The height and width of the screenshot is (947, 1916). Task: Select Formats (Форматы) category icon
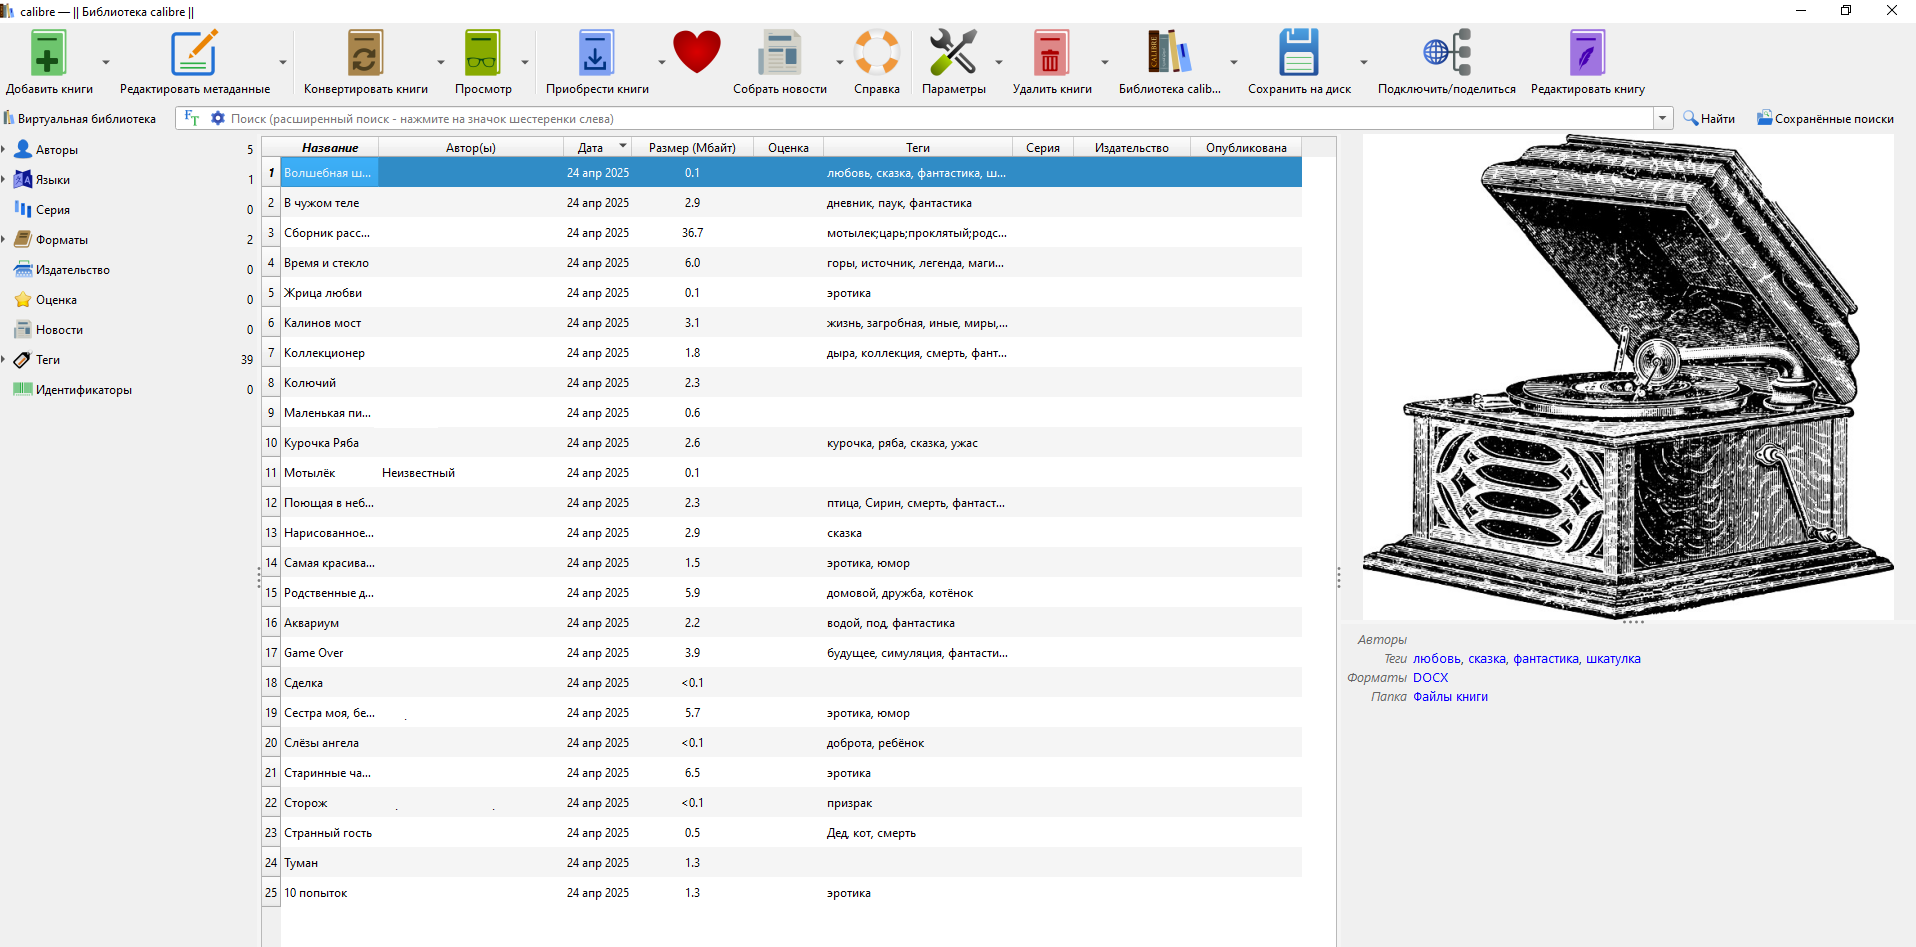point(23,239)
